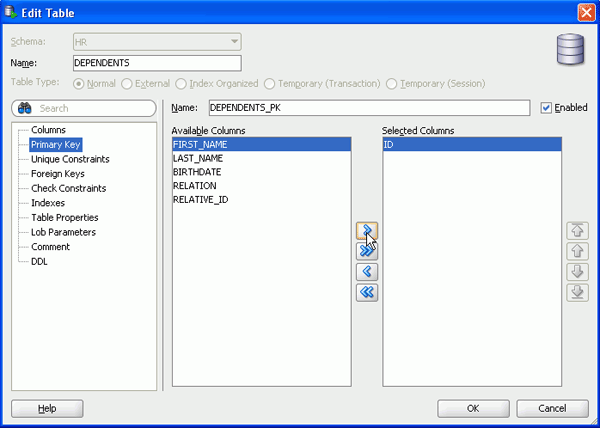This screenshot has width=600, height=428.
Task: Move selected column up one position
Action: pos(577,251)
